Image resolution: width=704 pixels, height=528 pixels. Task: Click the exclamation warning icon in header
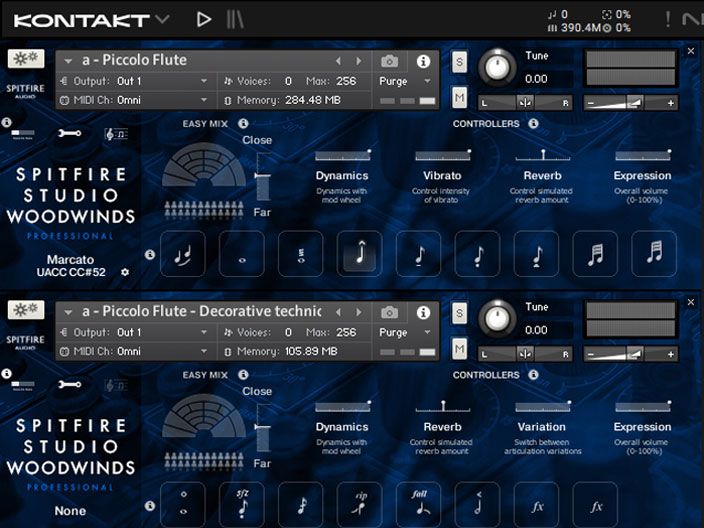(668, 19)
